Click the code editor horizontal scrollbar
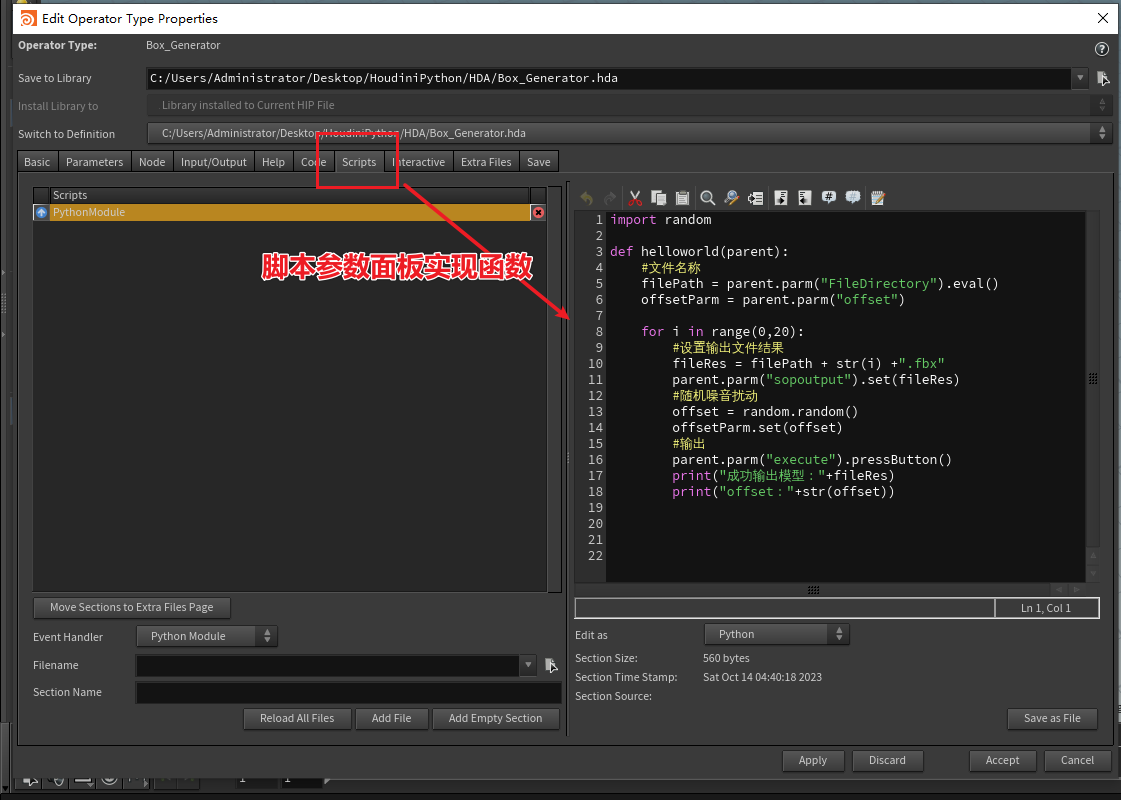Screen dimensions: 1121x800 tap(814, 590)
